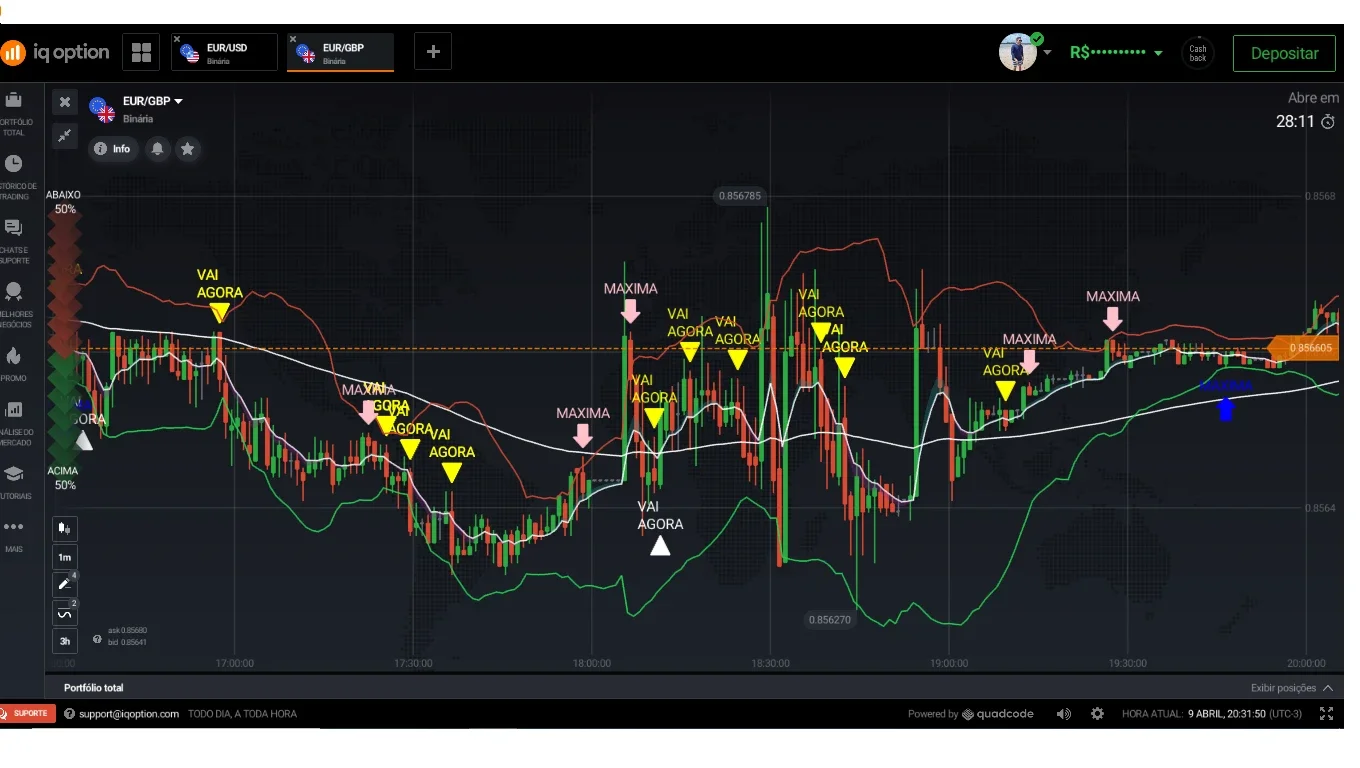Open the asset Info button

pyautogui.click(x=112, y=149)
